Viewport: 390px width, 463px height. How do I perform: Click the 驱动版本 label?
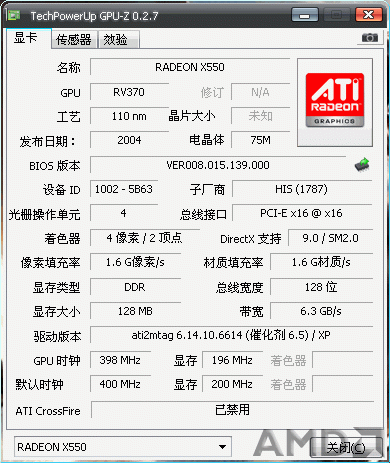[x=57, y=336]
